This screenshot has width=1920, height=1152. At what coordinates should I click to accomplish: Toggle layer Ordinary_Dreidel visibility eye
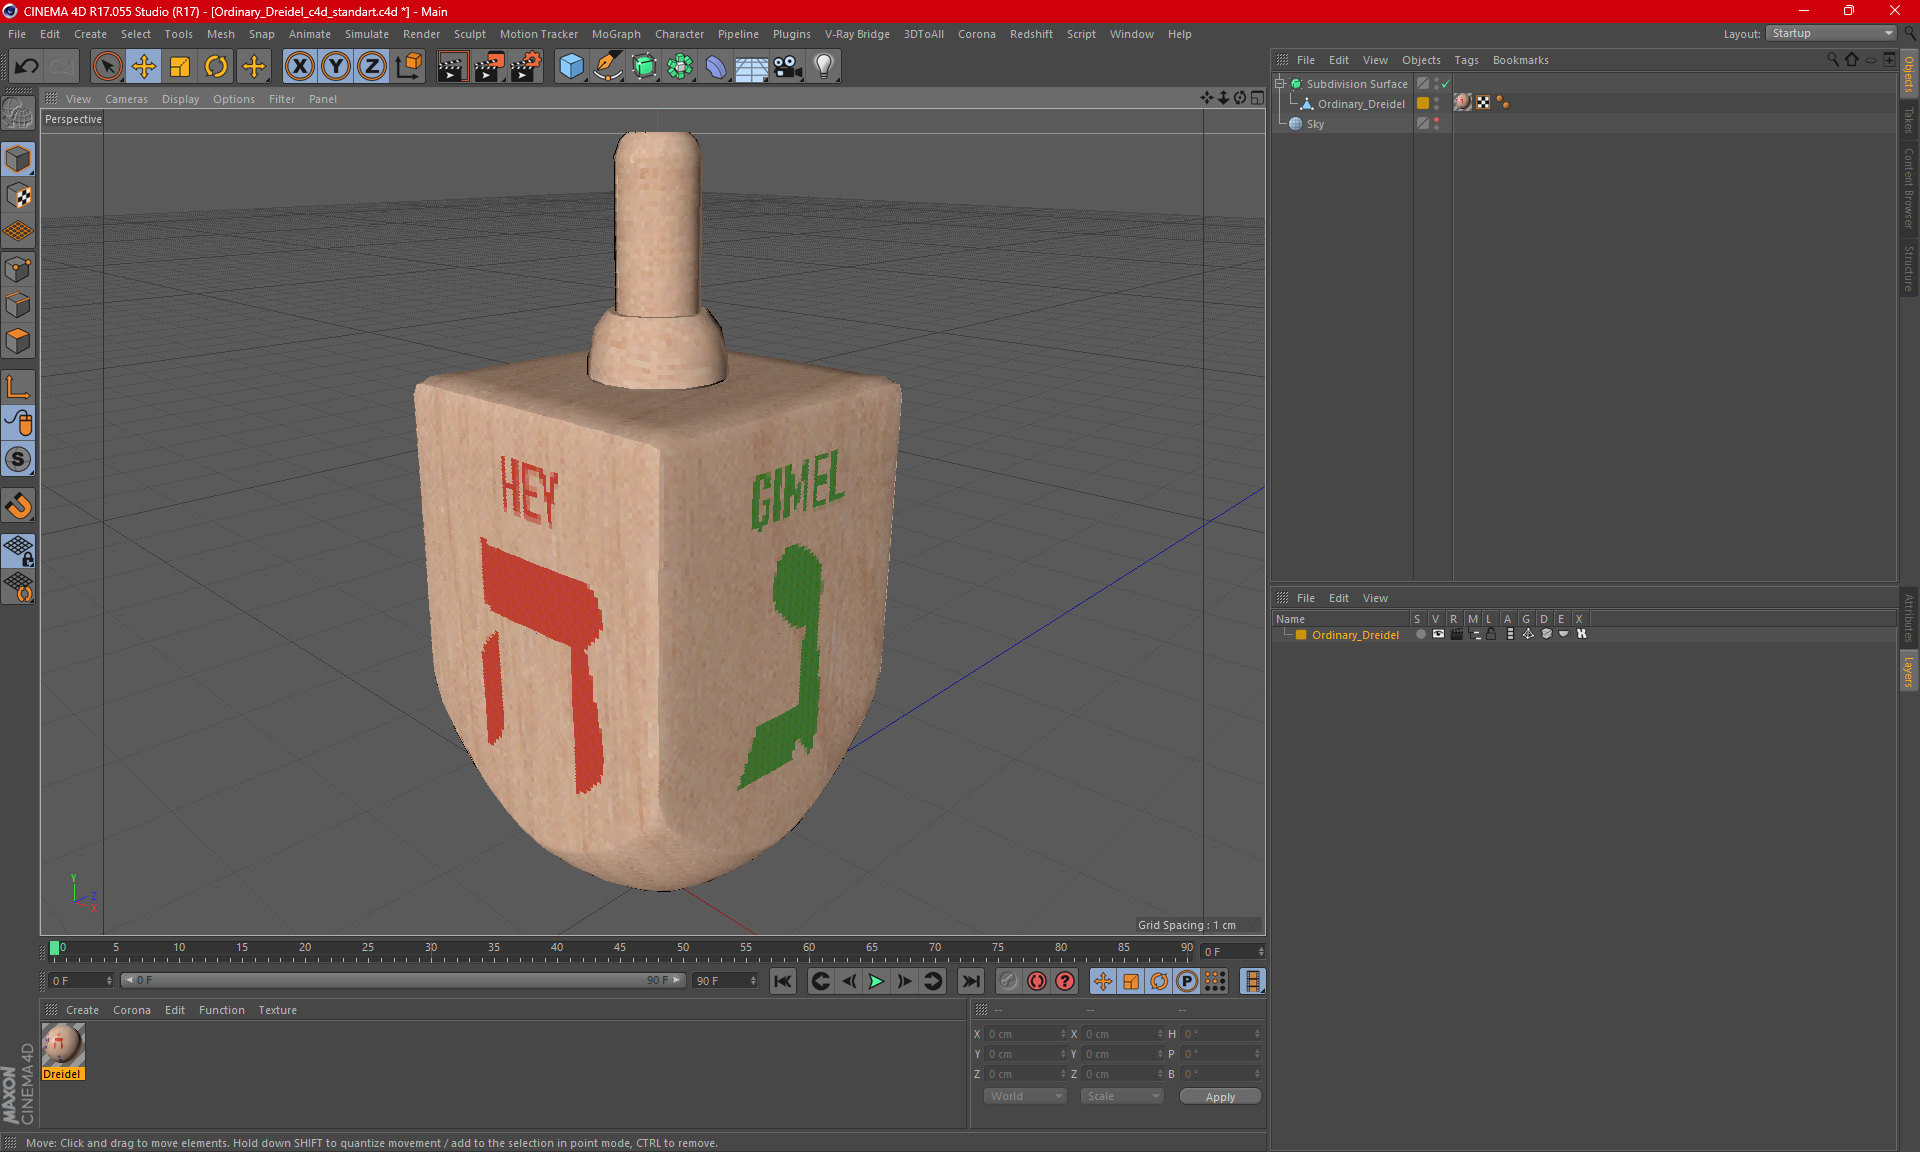1438,634
